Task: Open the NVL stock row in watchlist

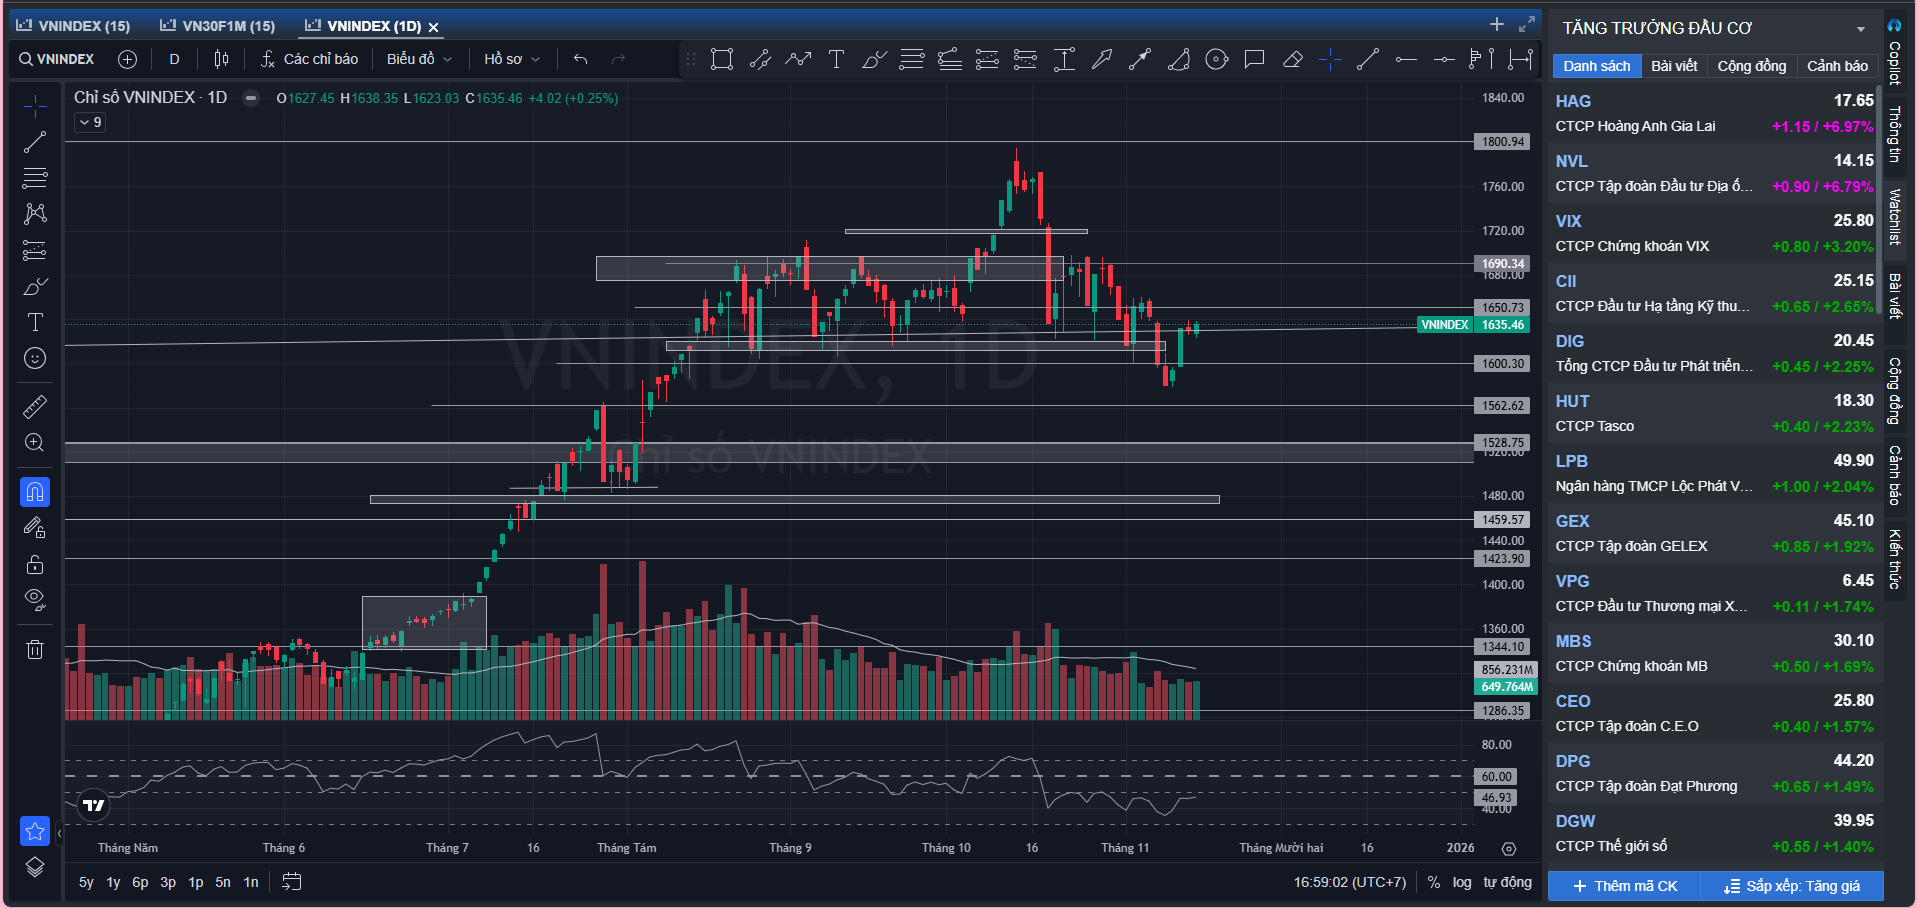Action: [1714, 173]
